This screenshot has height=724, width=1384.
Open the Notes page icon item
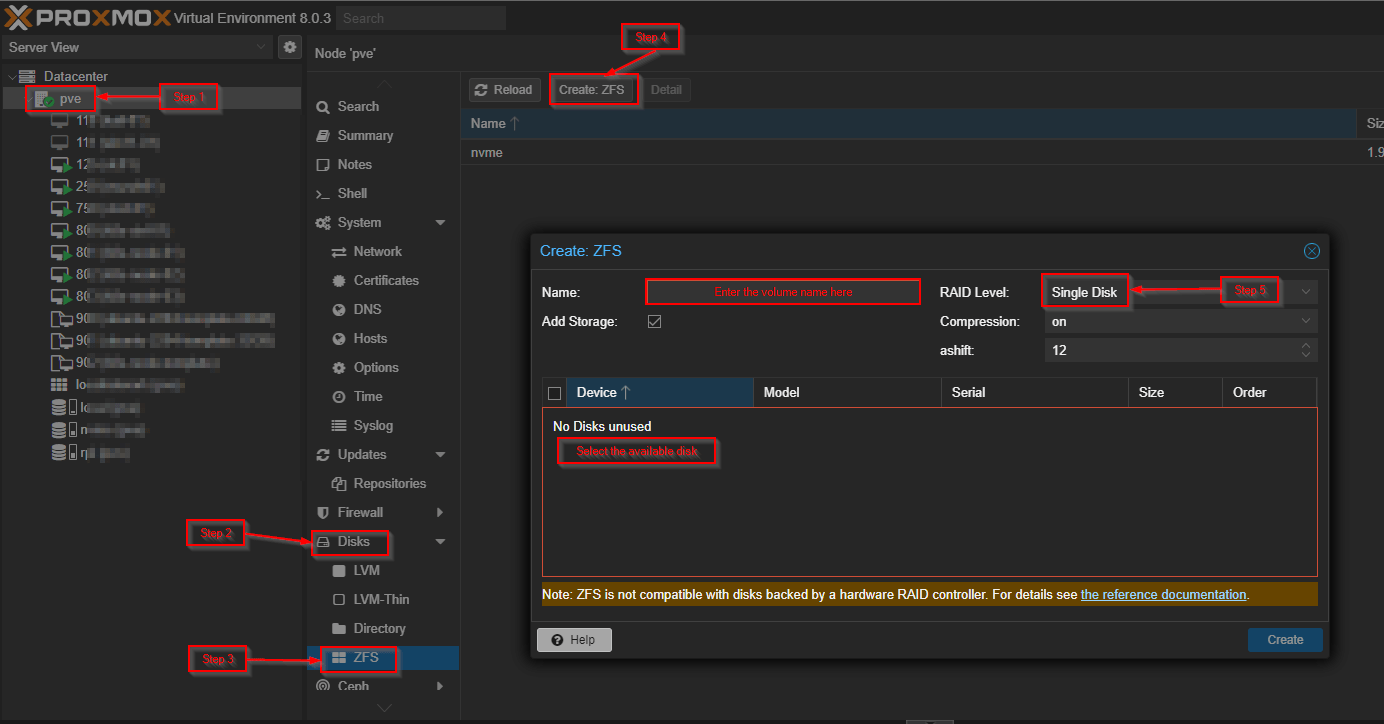(x=344, y=164)
